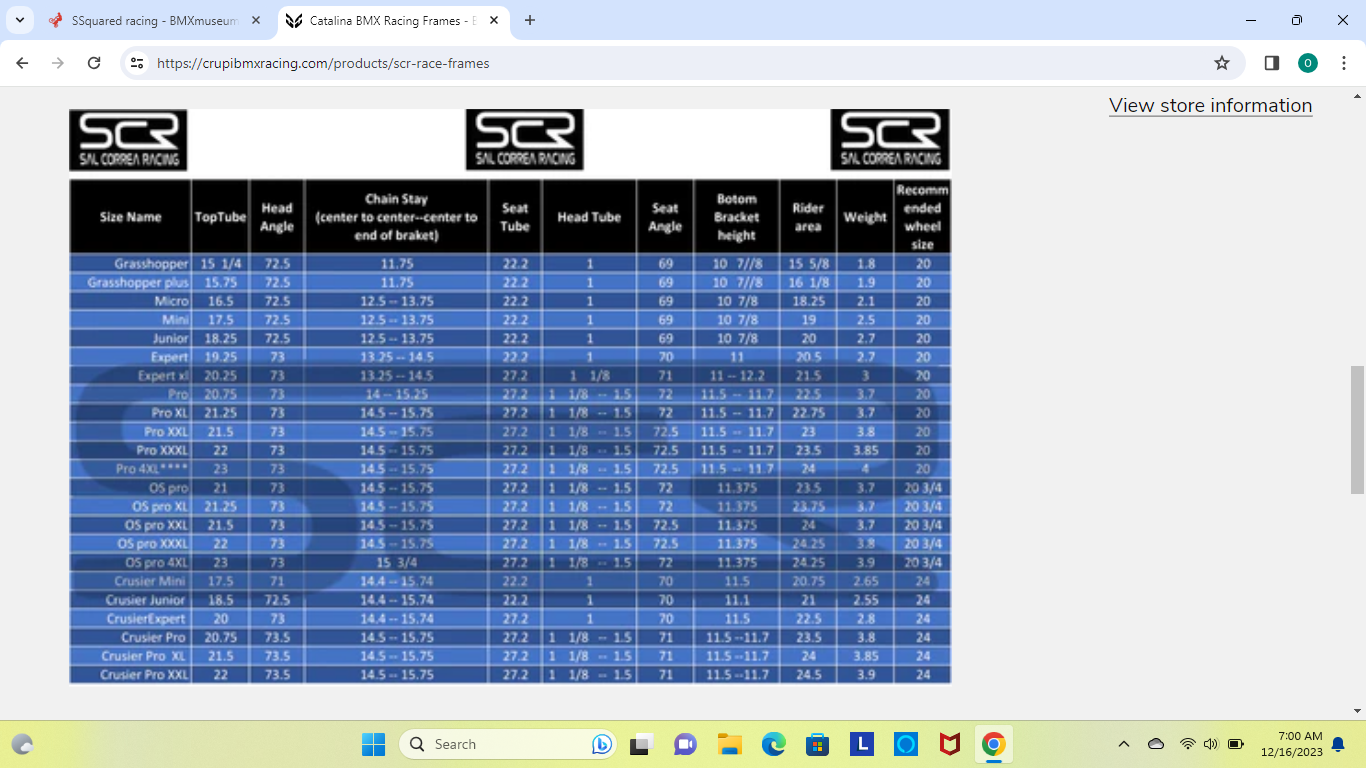1366x768 pixels.
Task: Click the vertical scrollbar thumb
Action: coord(1357,430)
